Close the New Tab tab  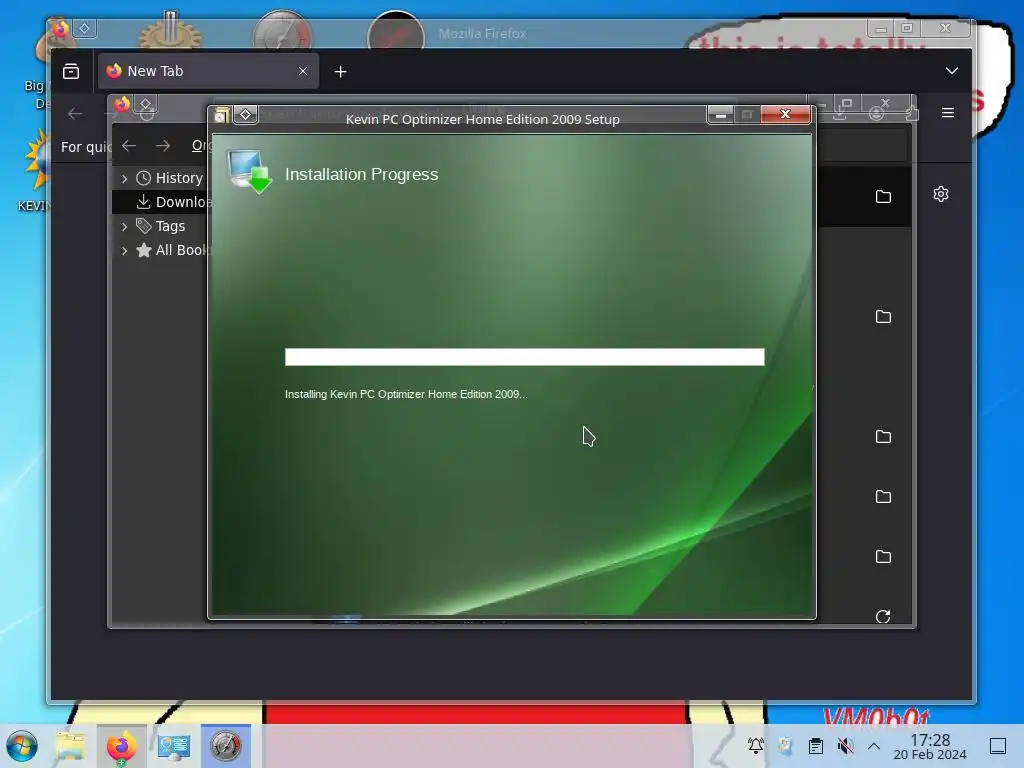(302, 71)
